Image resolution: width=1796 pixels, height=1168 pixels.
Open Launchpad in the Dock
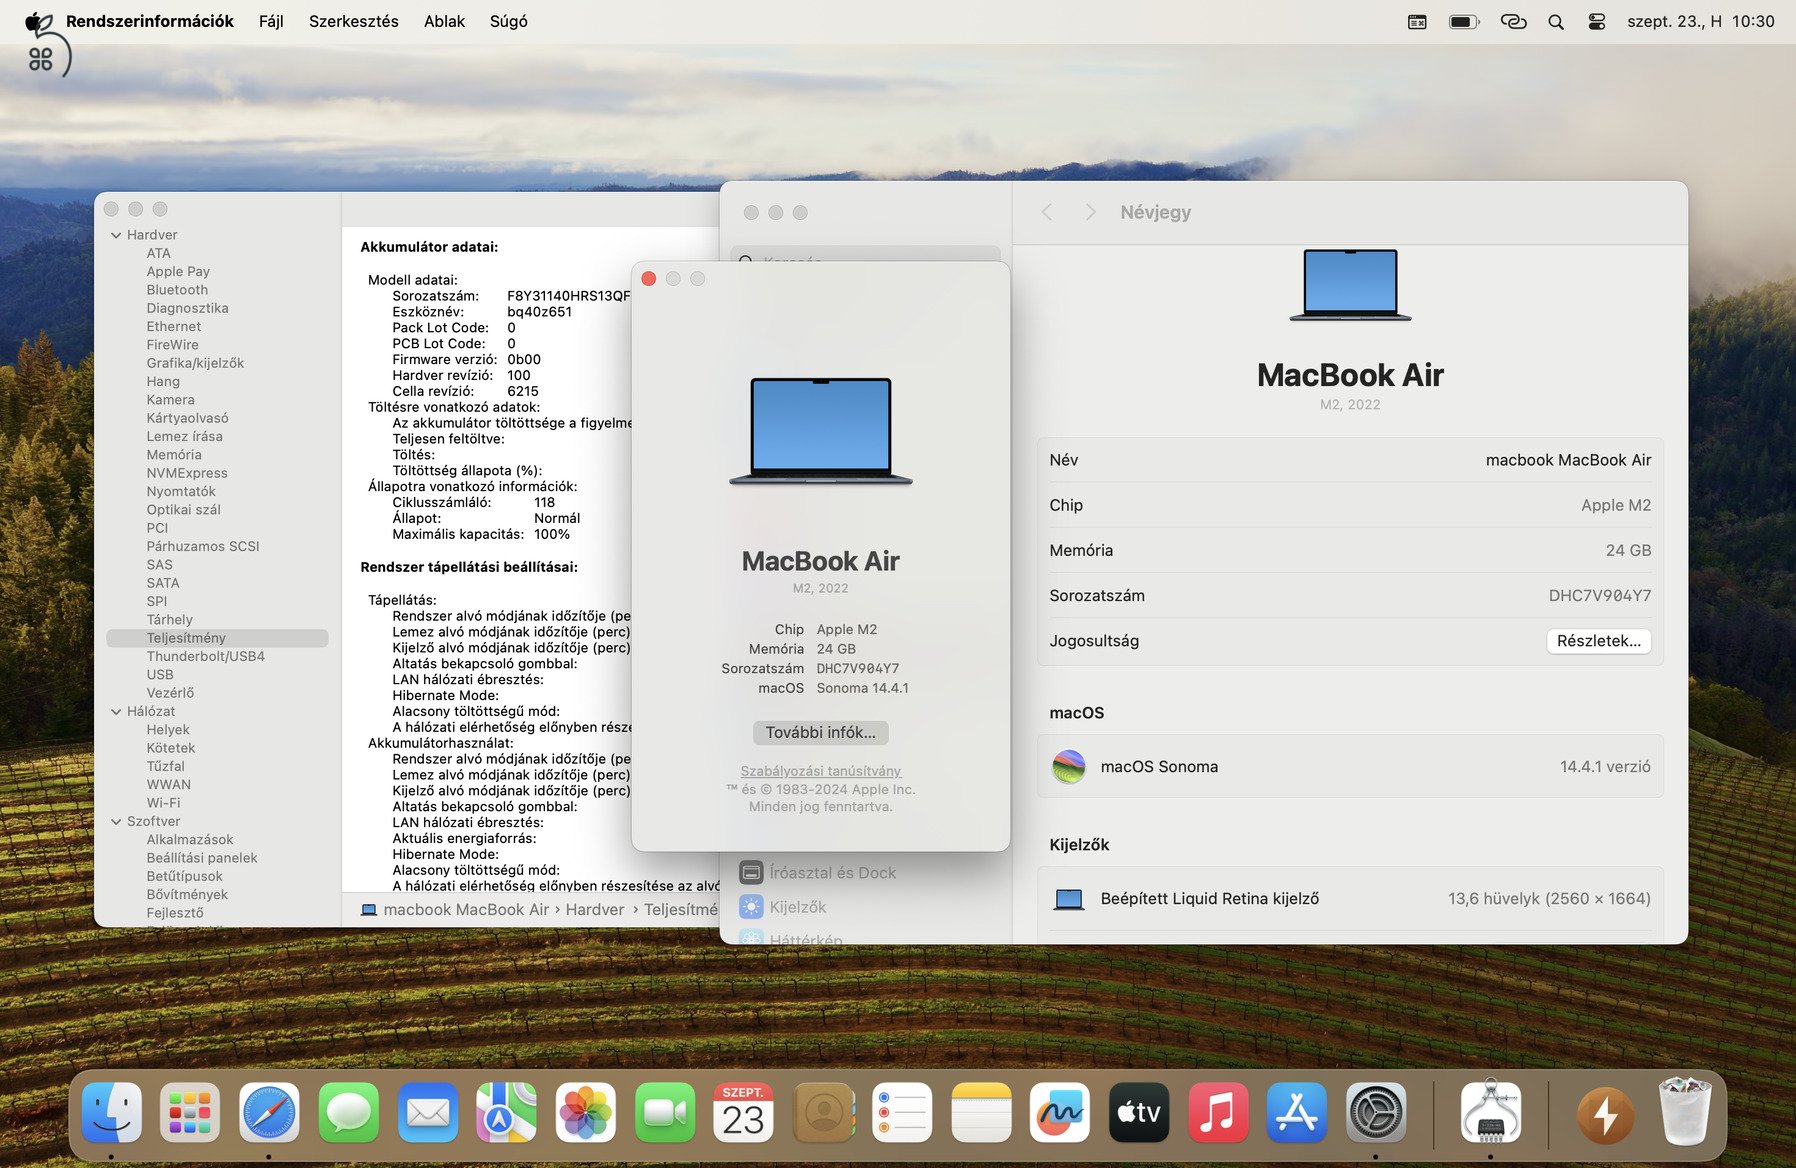pos(190,1112)
